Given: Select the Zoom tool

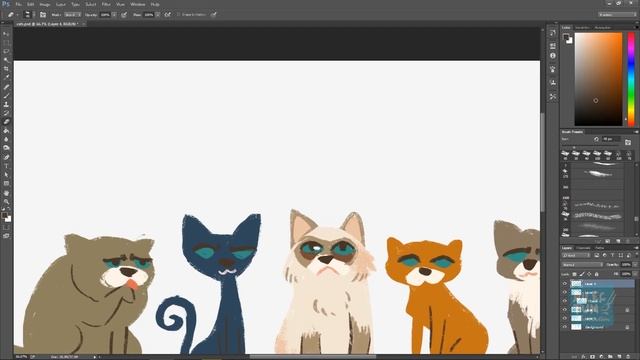Looking at the screenshot, I should click(x=6, y=201).
